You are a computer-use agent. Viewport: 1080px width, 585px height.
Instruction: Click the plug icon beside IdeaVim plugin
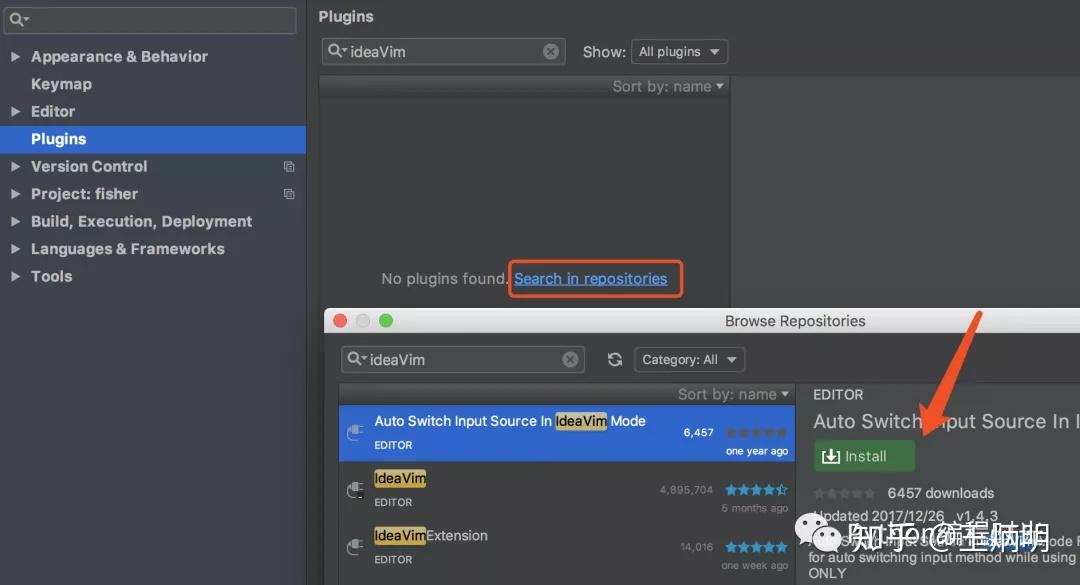(355, 489)
